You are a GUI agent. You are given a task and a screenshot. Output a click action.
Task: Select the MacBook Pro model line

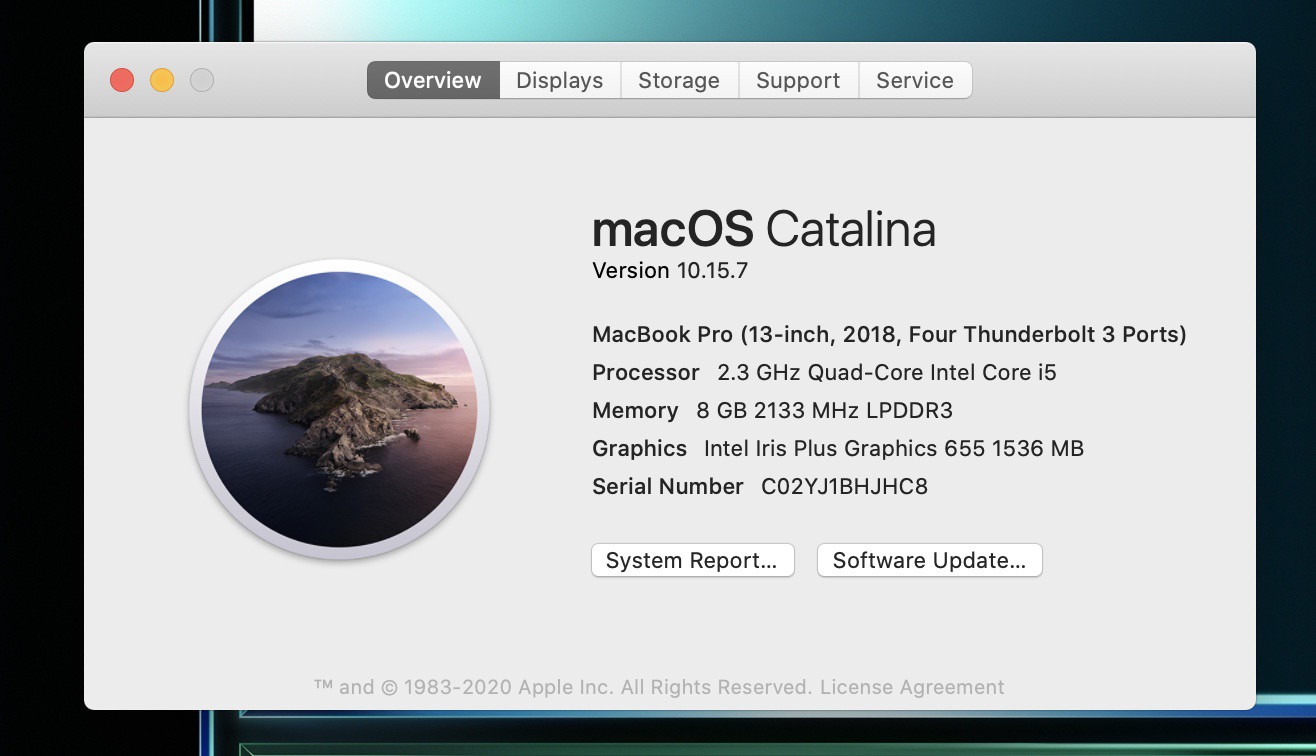pos(889,334)
